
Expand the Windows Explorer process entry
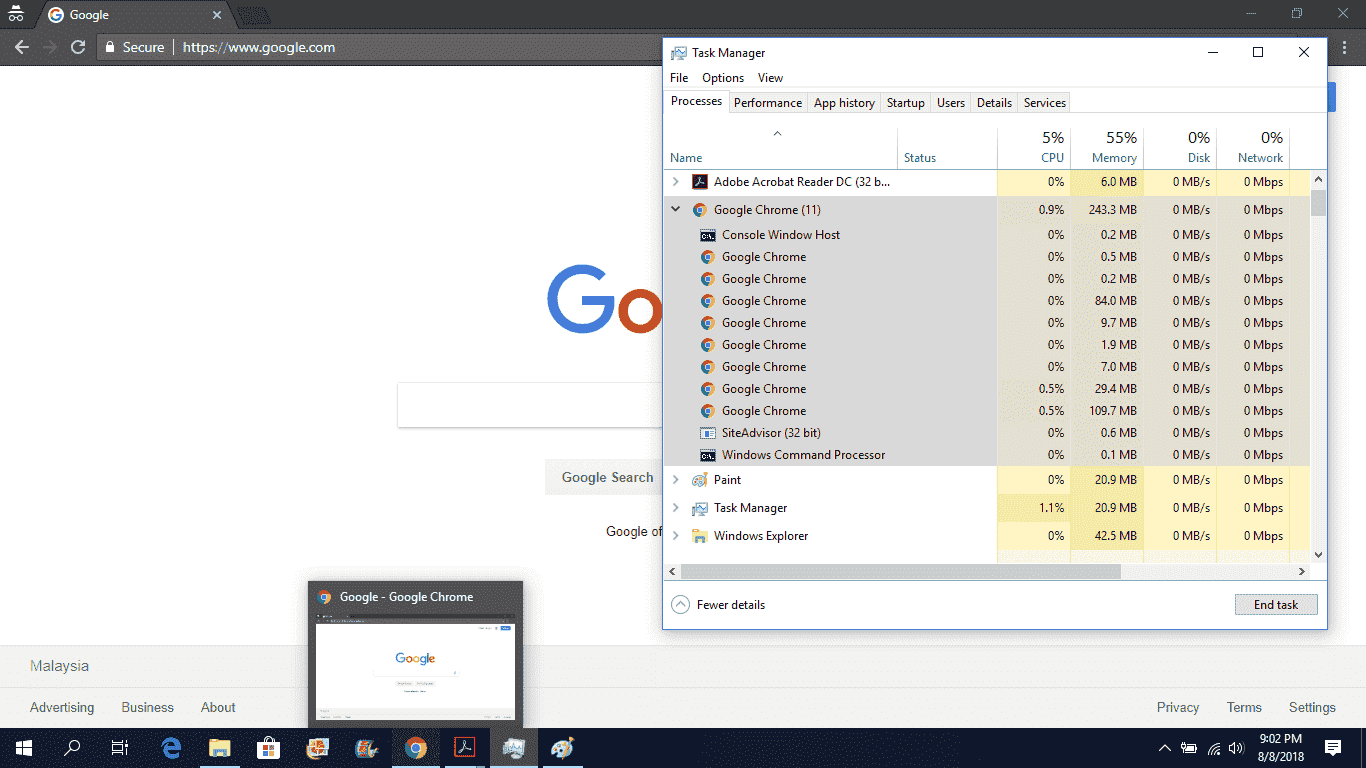(676, 536)
